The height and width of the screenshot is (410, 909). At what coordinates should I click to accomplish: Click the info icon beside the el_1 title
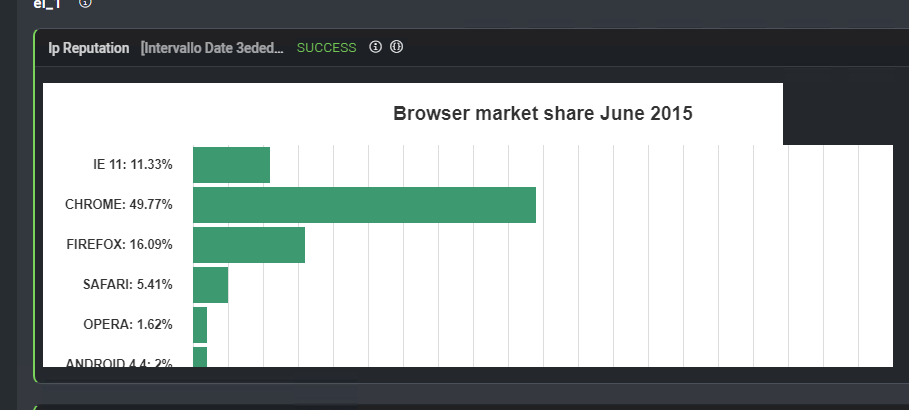click(x=85, y=3)
